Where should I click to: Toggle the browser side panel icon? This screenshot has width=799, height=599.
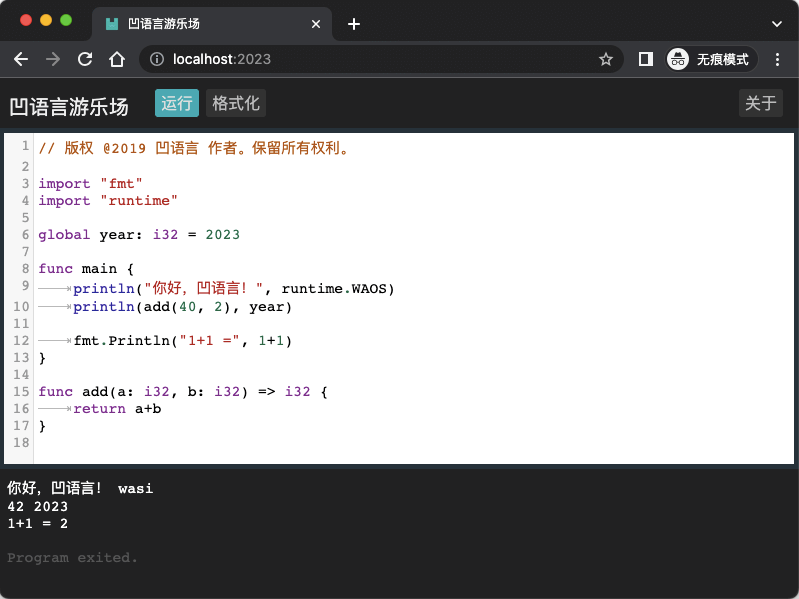tap(645, 59)
